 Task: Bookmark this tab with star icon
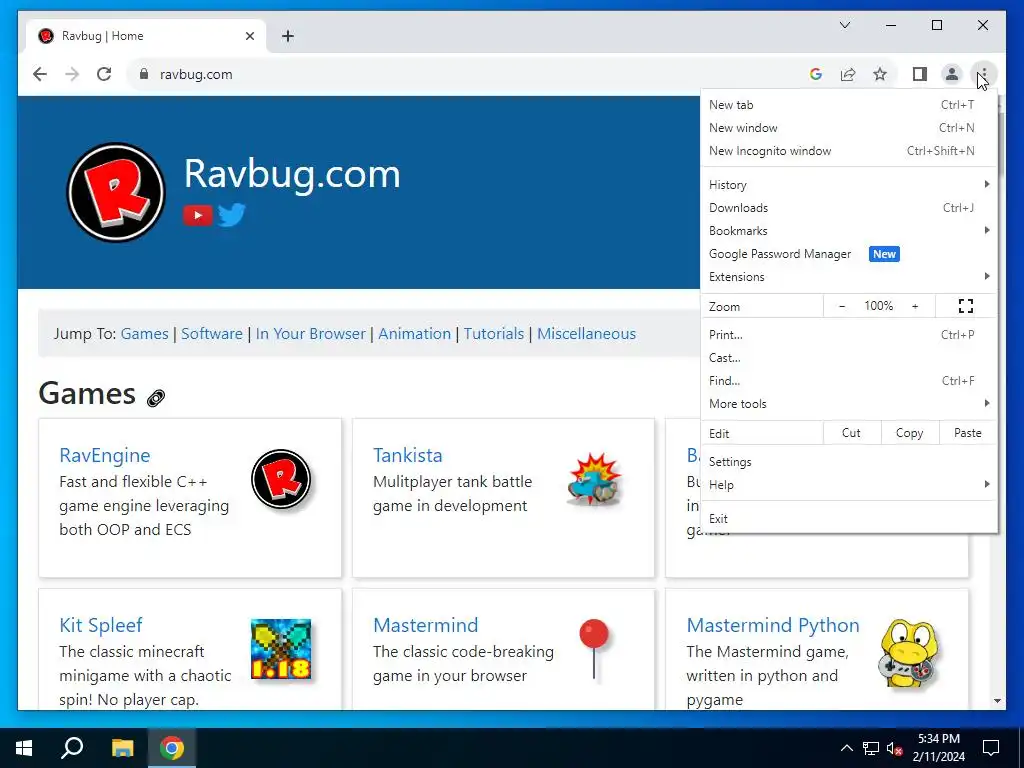pyautogui.click(x=880, y=74)
